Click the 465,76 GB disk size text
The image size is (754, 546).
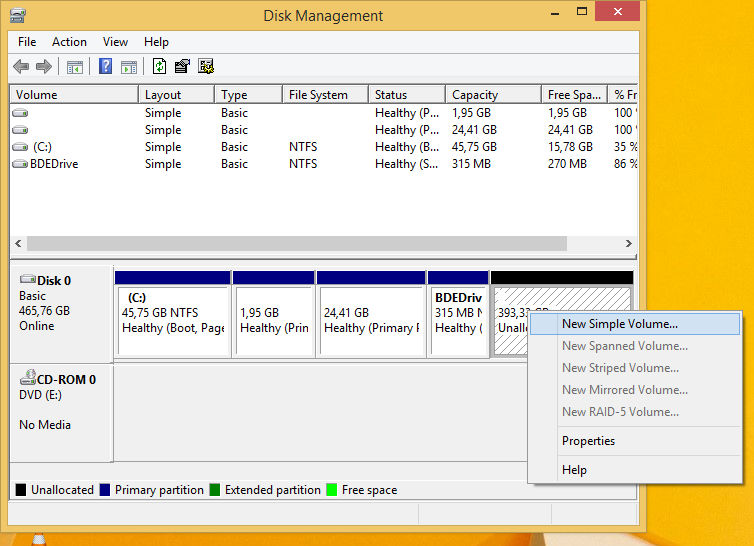coord(44,311)
